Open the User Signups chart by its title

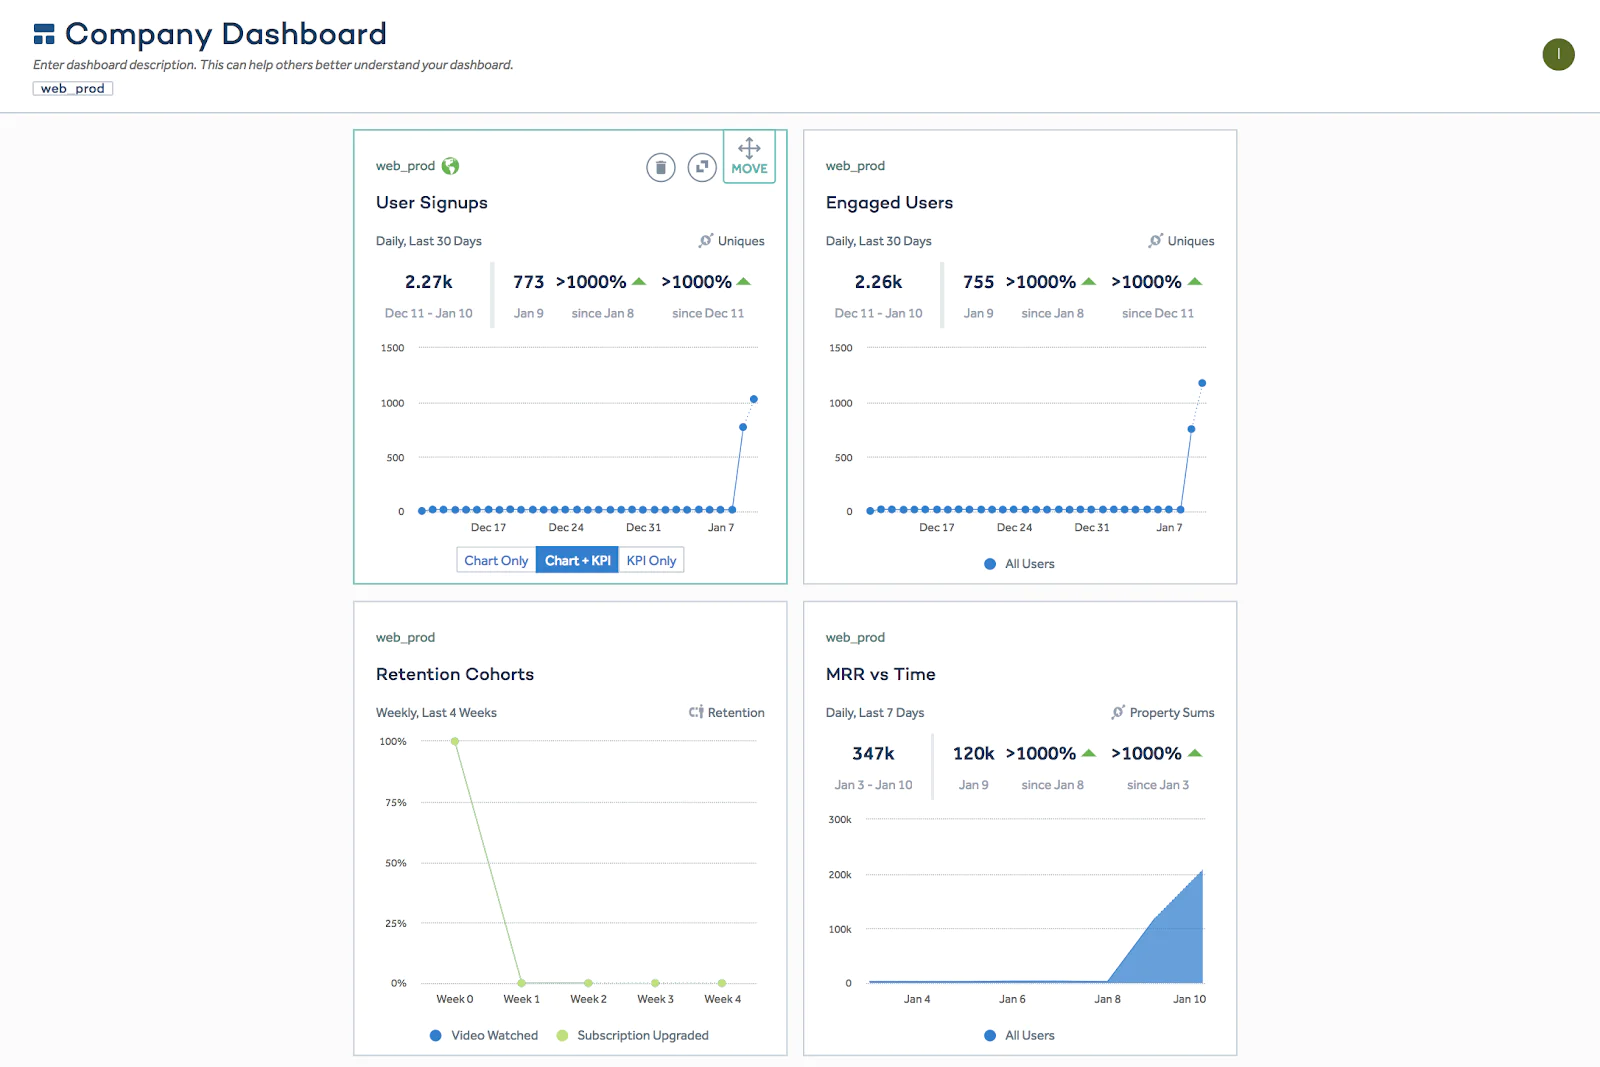click(x=430, y=202)
